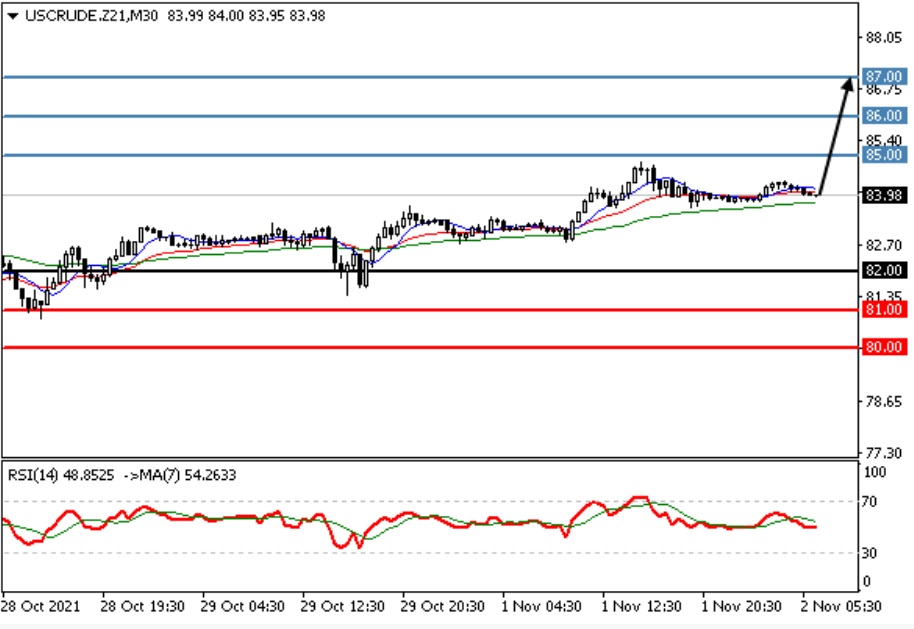Select the RSI(14) 48.8525 indicator label
The width and height of the screenshot is (914, 629).
[61, 476]
